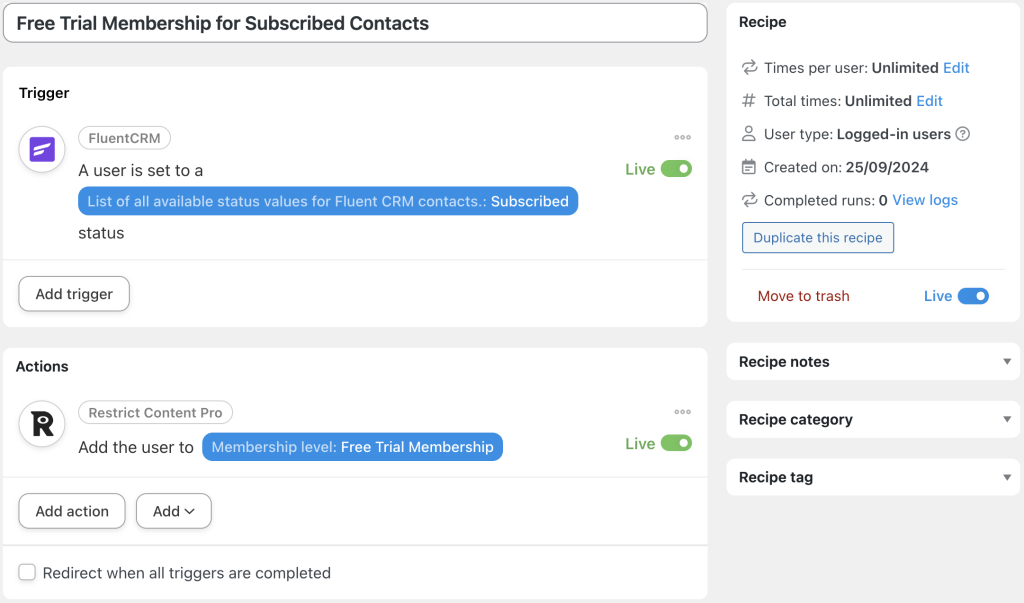The image size is (1024, 603).
Task: Open the trigger options ellipsis menu
Action: tap(683, 137)
